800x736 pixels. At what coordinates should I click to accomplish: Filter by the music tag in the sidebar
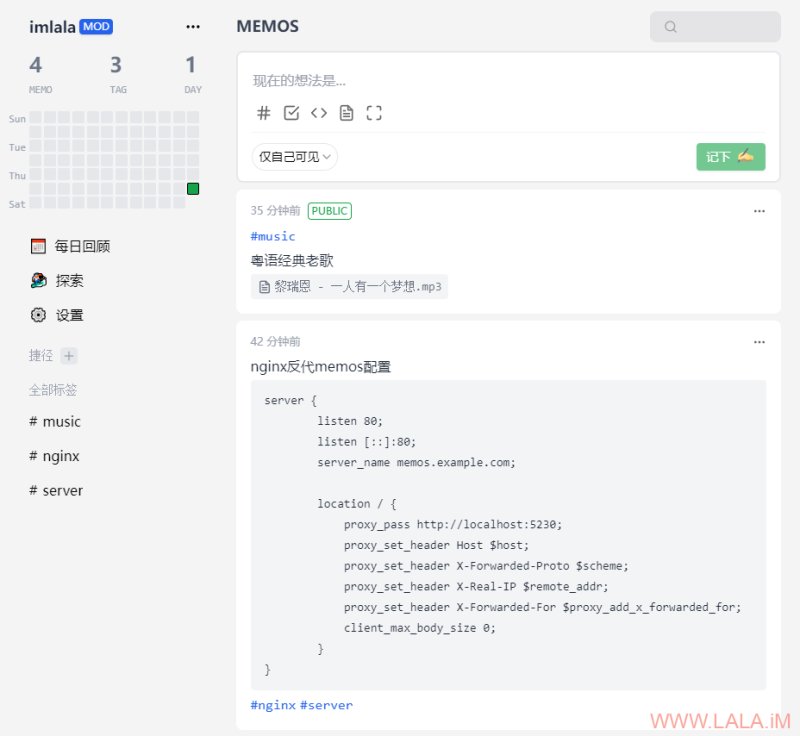[55, 422]
